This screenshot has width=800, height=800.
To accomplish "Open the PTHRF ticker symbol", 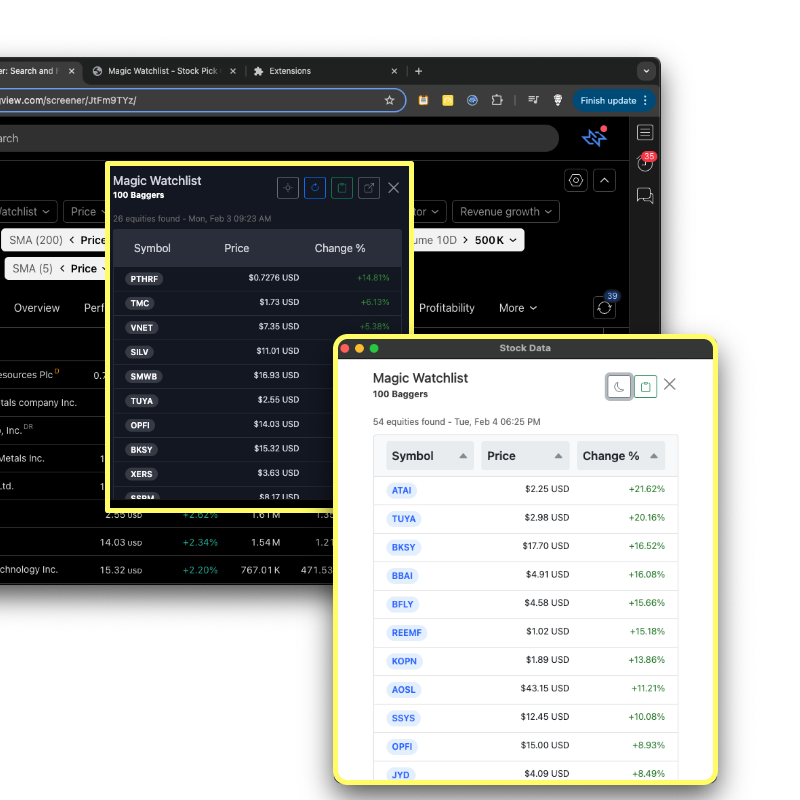I will pyautogui.click(x=143, y=279).
